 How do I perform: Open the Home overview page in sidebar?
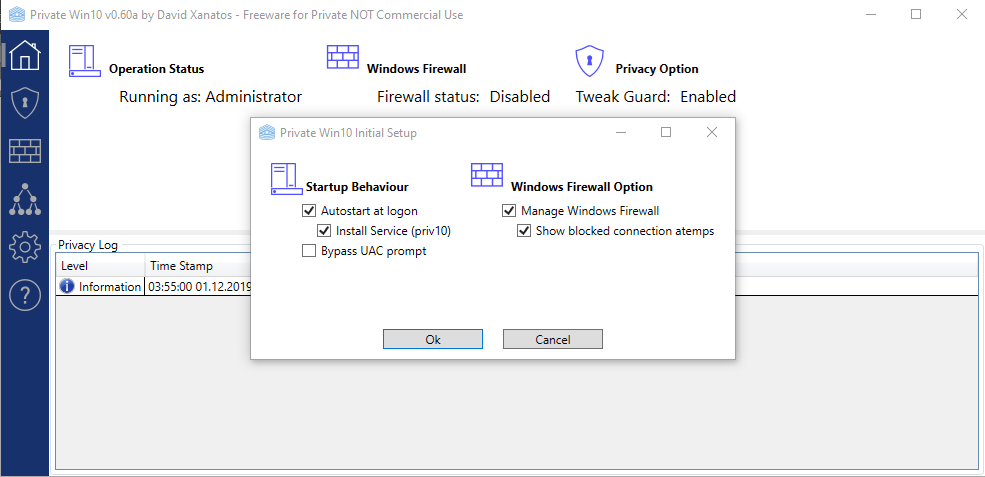(24, 55)
